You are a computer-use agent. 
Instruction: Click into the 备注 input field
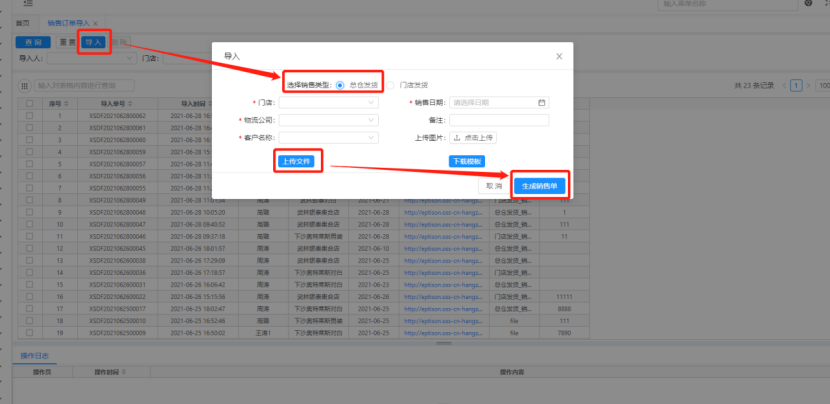coord(498,120)
